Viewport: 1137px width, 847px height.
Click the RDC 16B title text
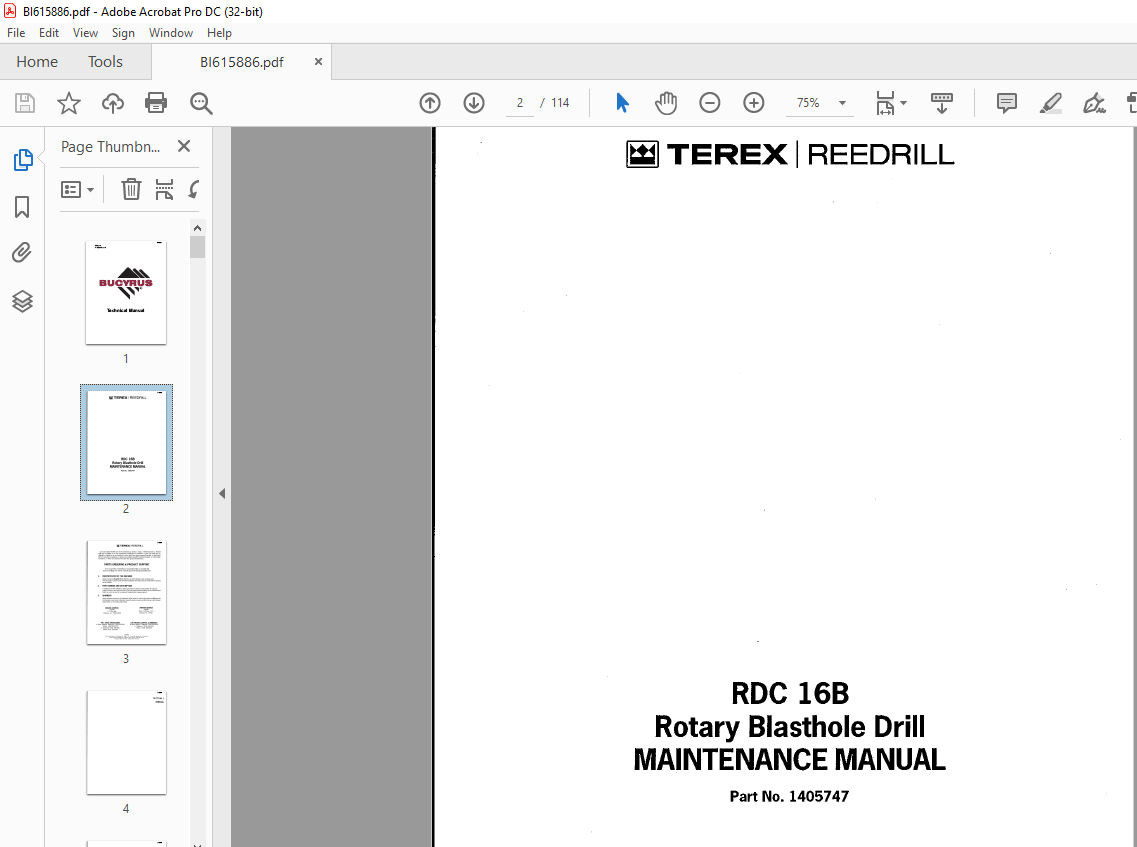pos(790,693)
